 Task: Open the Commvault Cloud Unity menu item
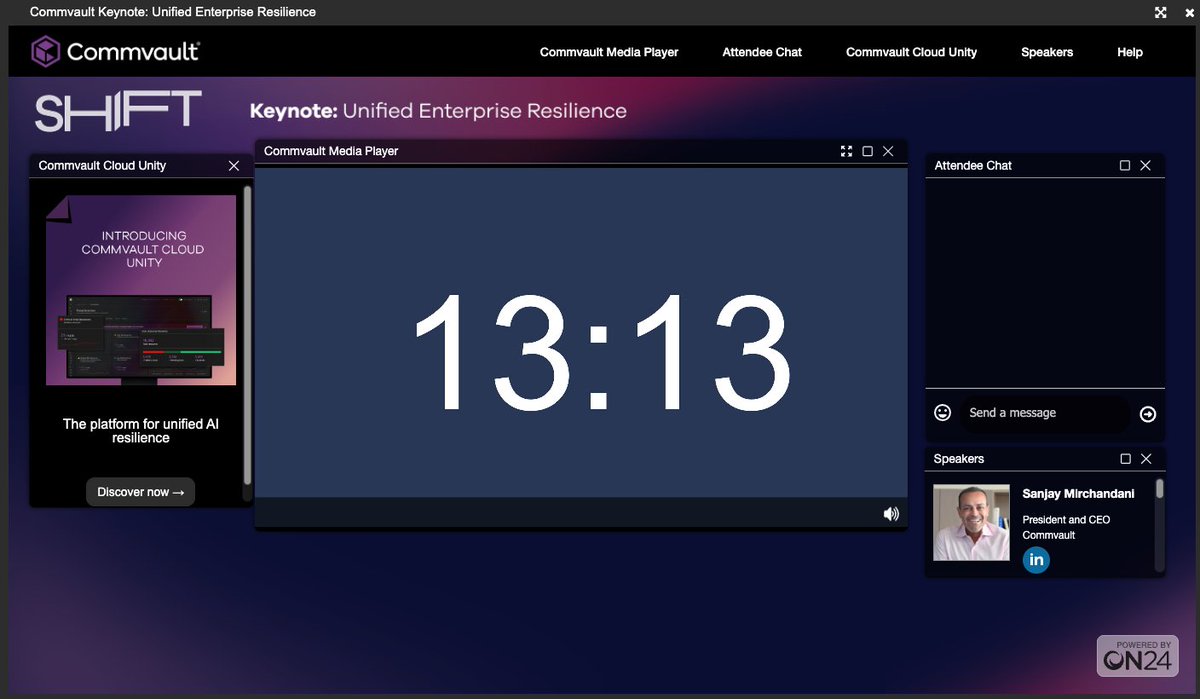click(x=911, y=52)
